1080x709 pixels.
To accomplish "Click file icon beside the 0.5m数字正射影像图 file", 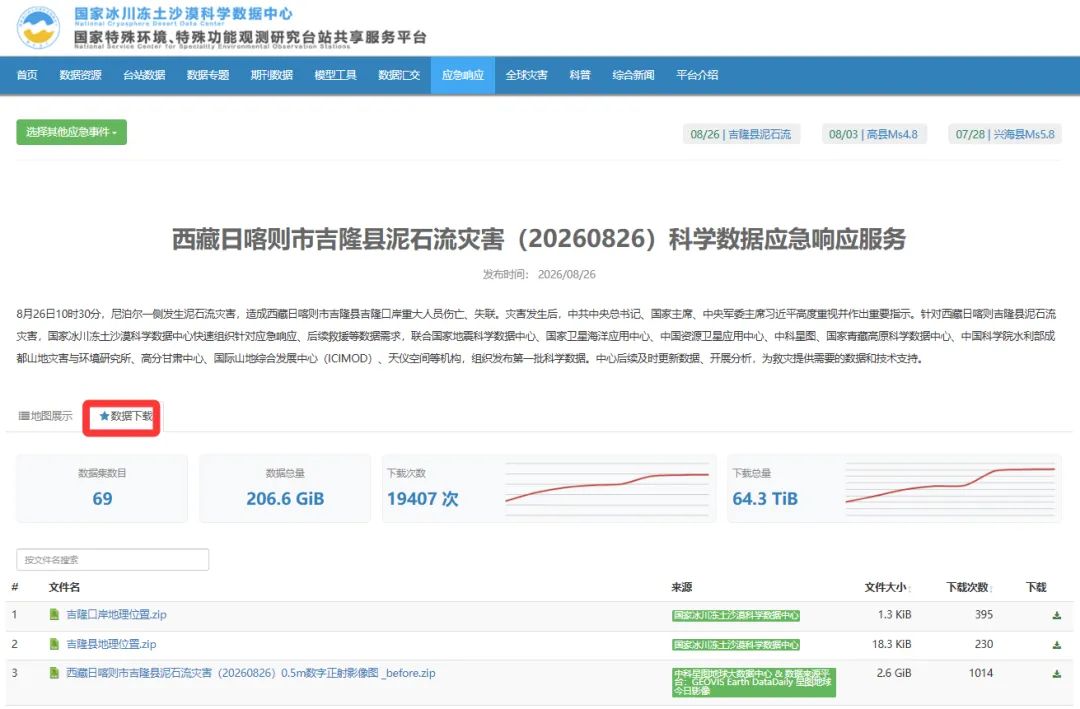I will pos(54,672).
